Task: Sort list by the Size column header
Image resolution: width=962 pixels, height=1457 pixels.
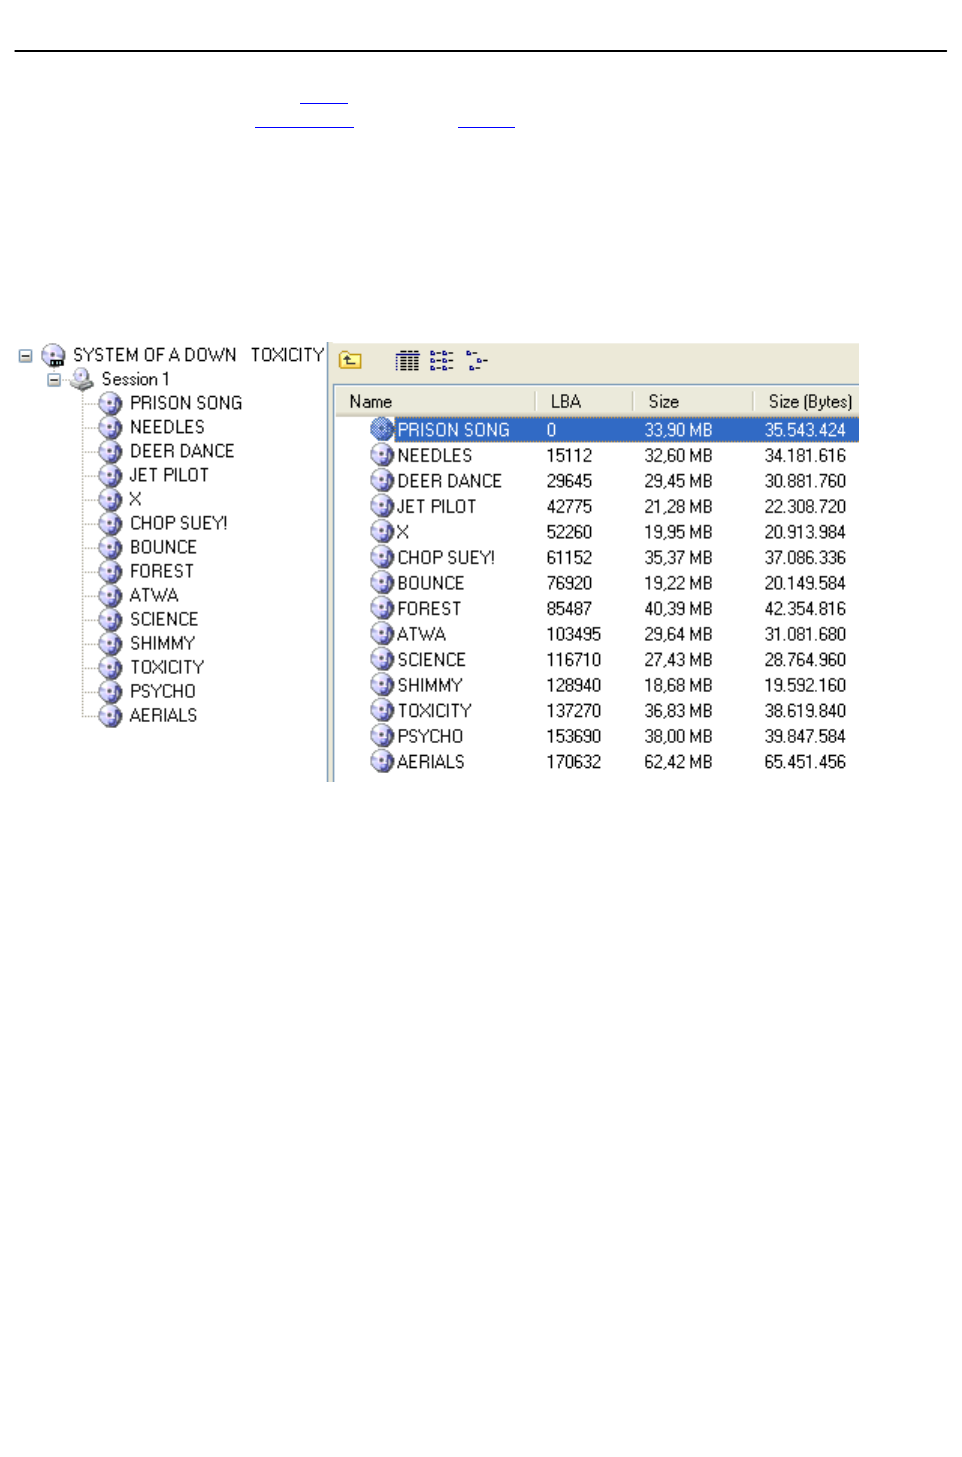Action: [692, 401]
